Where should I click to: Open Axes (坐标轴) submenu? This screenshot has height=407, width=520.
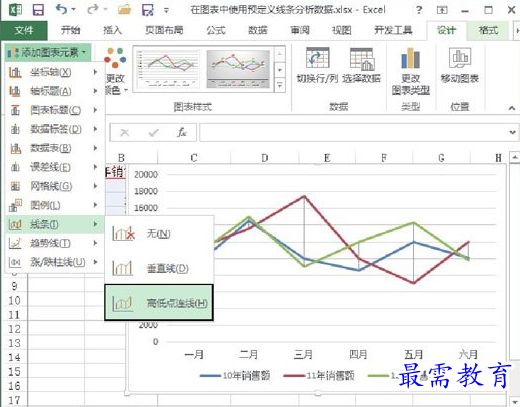tap(54, 72)
